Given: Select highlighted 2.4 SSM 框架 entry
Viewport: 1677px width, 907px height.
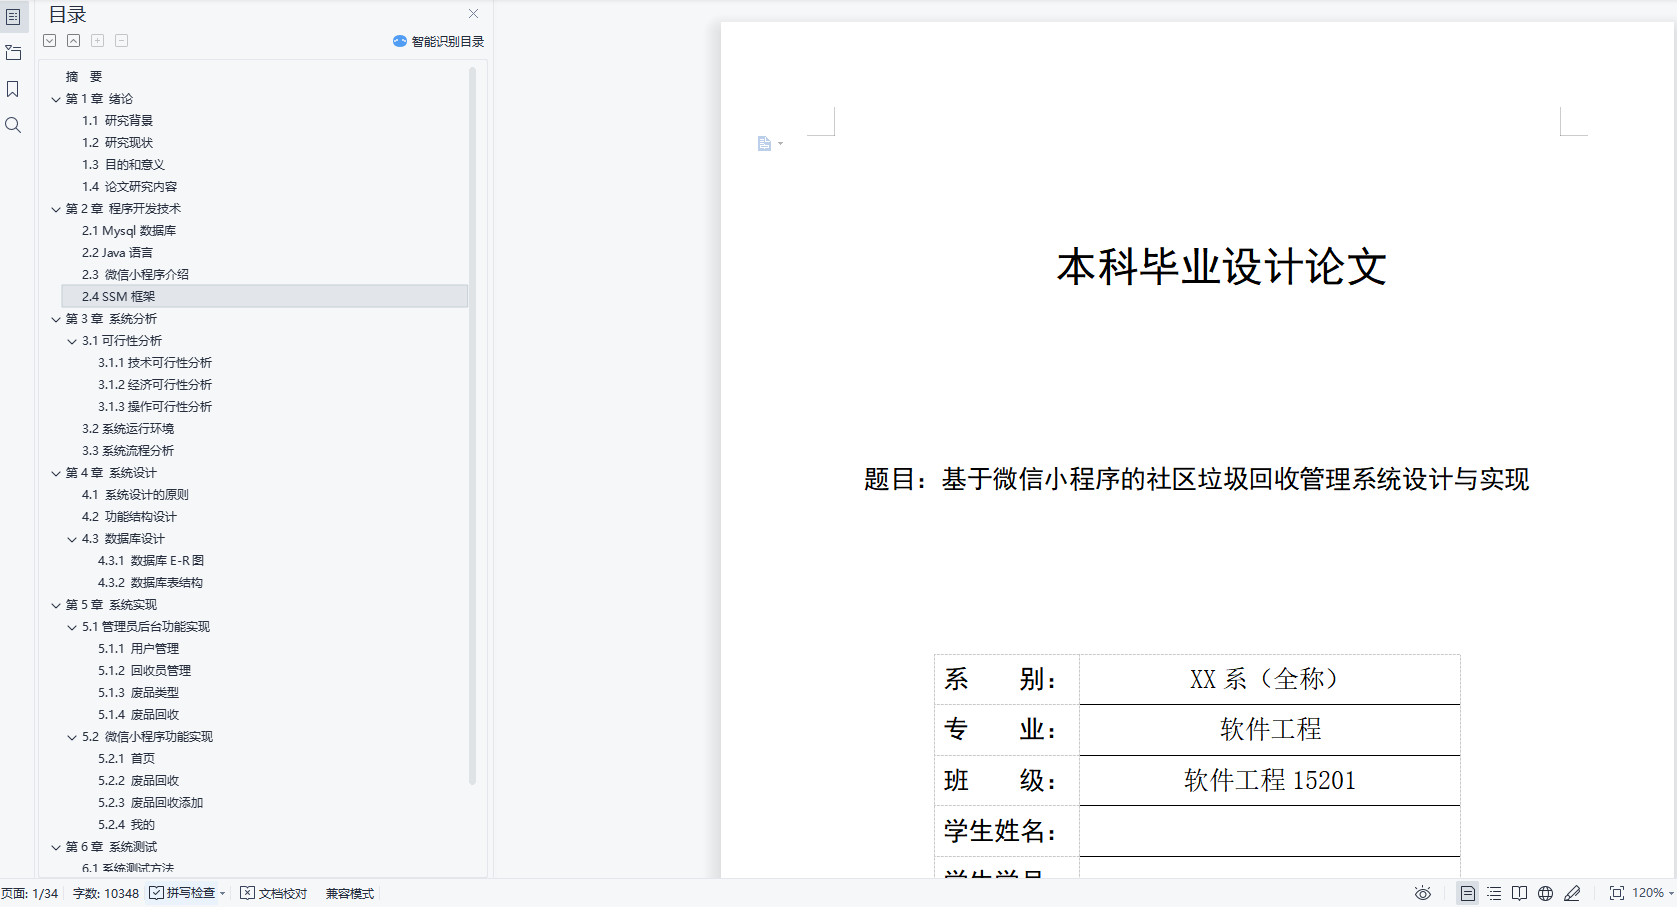Looking at the screenshot, I should 264,297.
